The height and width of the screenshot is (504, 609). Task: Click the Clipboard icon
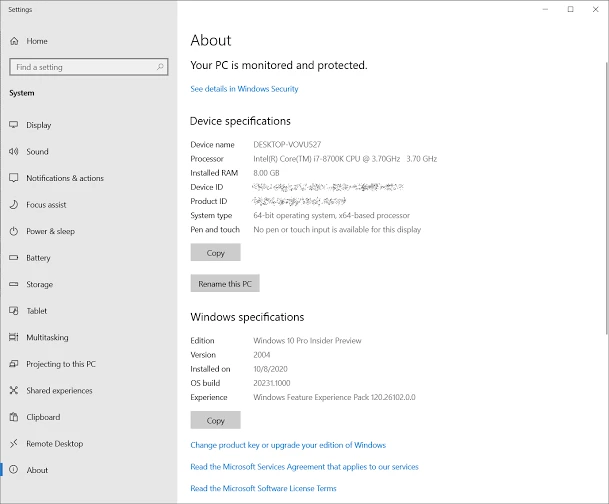[14, 417]
